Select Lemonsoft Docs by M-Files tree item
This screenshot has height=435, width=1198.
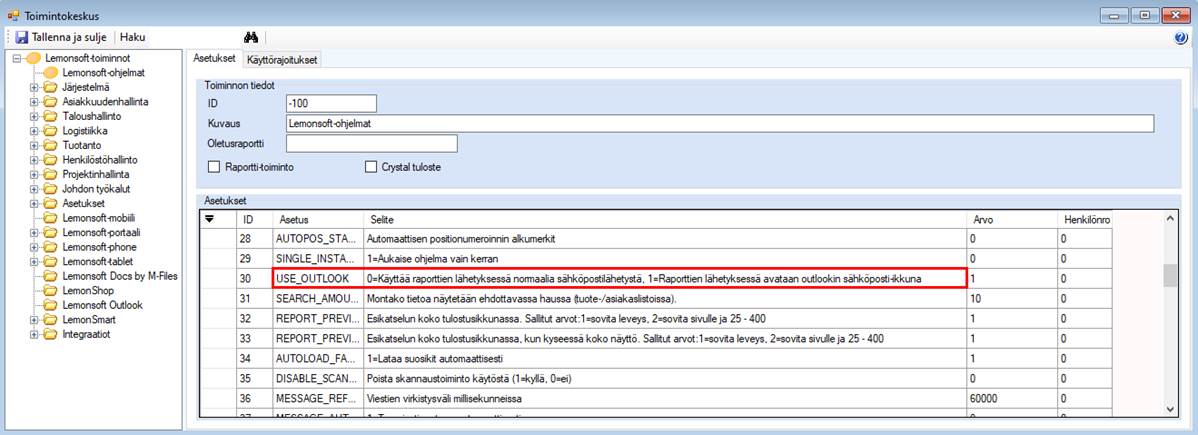click(120, 276)
